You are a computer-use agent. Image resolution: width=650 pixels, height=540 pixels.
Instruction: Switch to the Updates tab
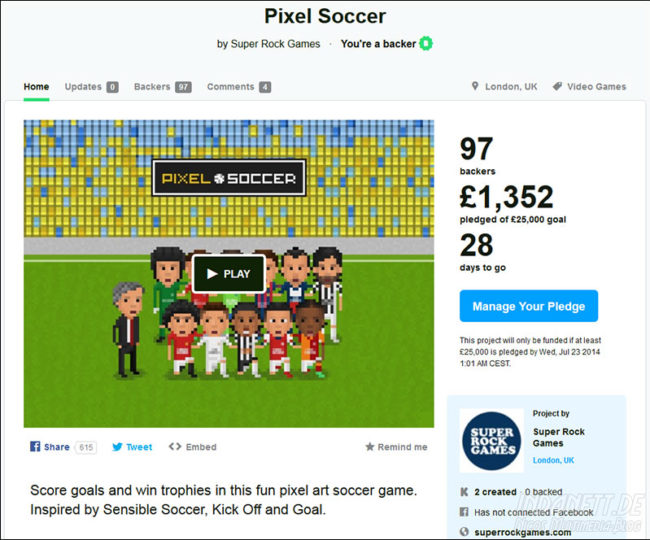point(83,87)
